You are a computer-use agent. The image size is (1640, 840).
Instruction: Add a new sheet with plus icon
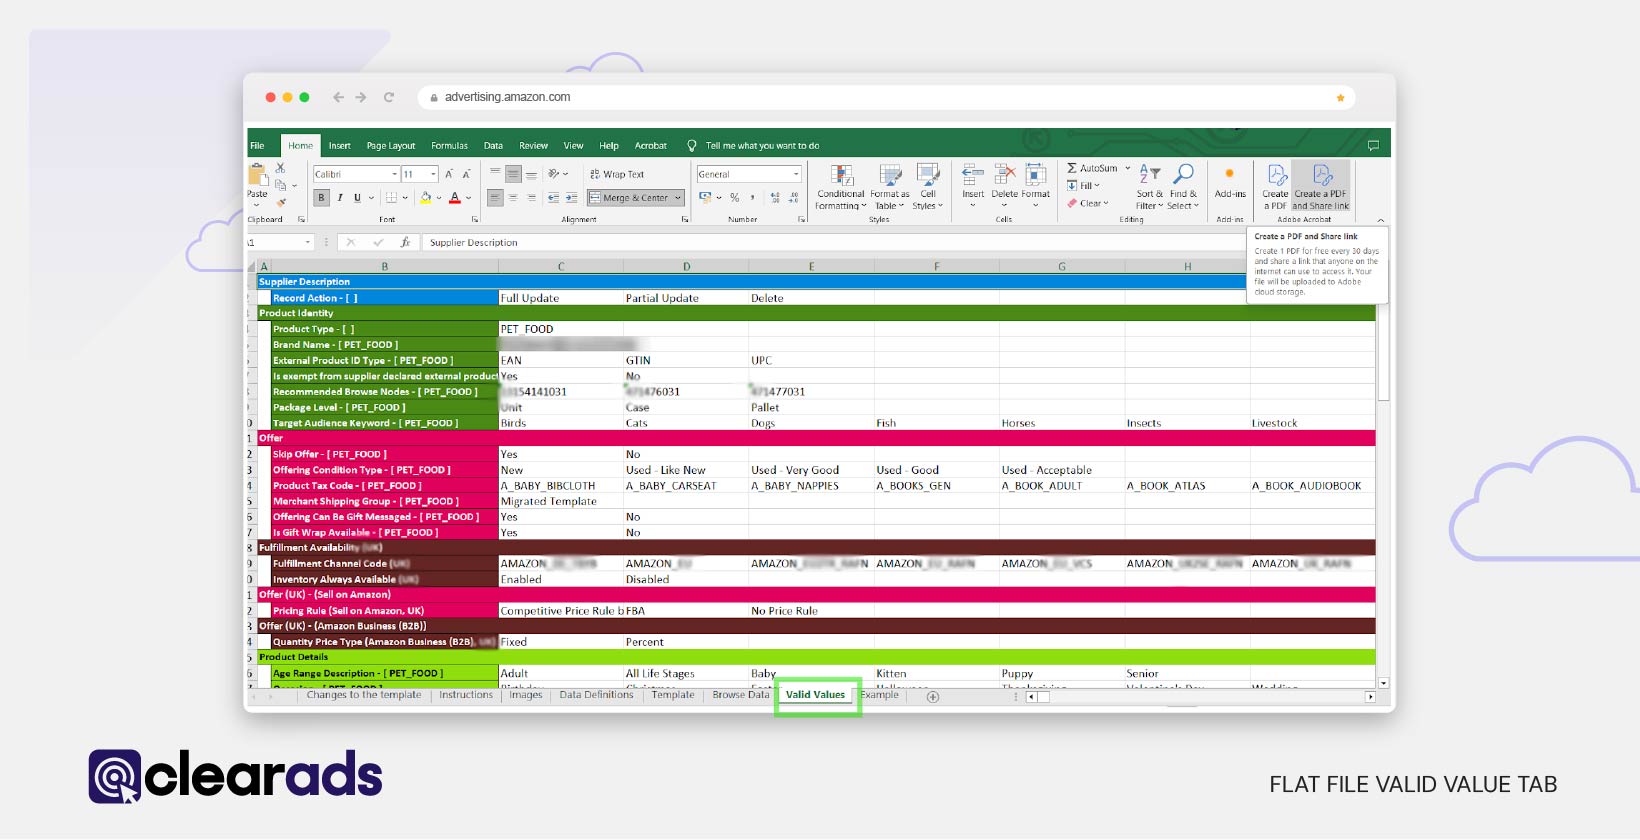click(933, 697)
